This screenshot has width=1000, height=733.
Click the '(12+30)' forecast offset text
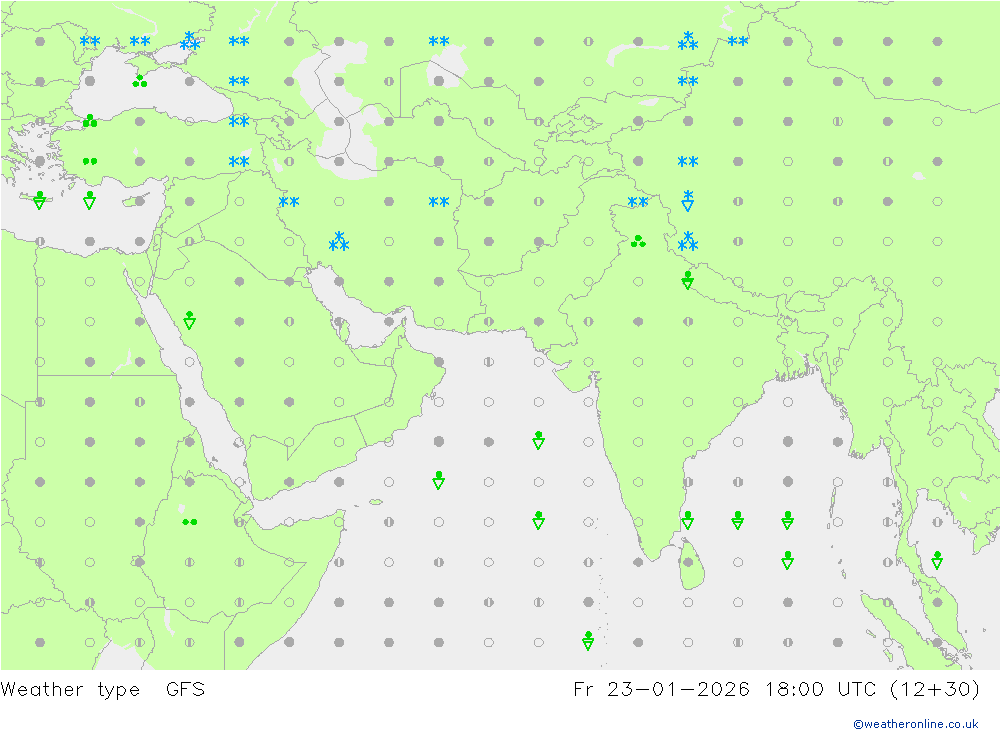(935, 690)
